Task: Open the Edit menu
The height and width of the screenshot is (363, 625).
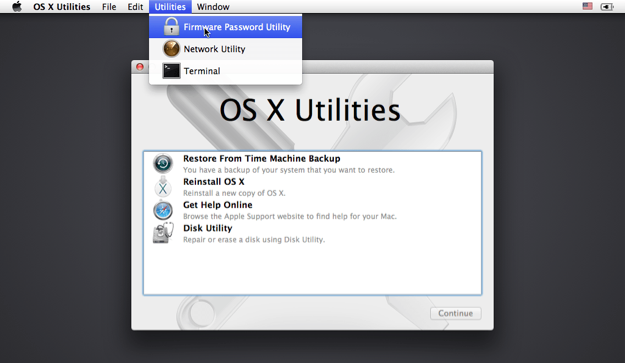Action: coord(135,7)
